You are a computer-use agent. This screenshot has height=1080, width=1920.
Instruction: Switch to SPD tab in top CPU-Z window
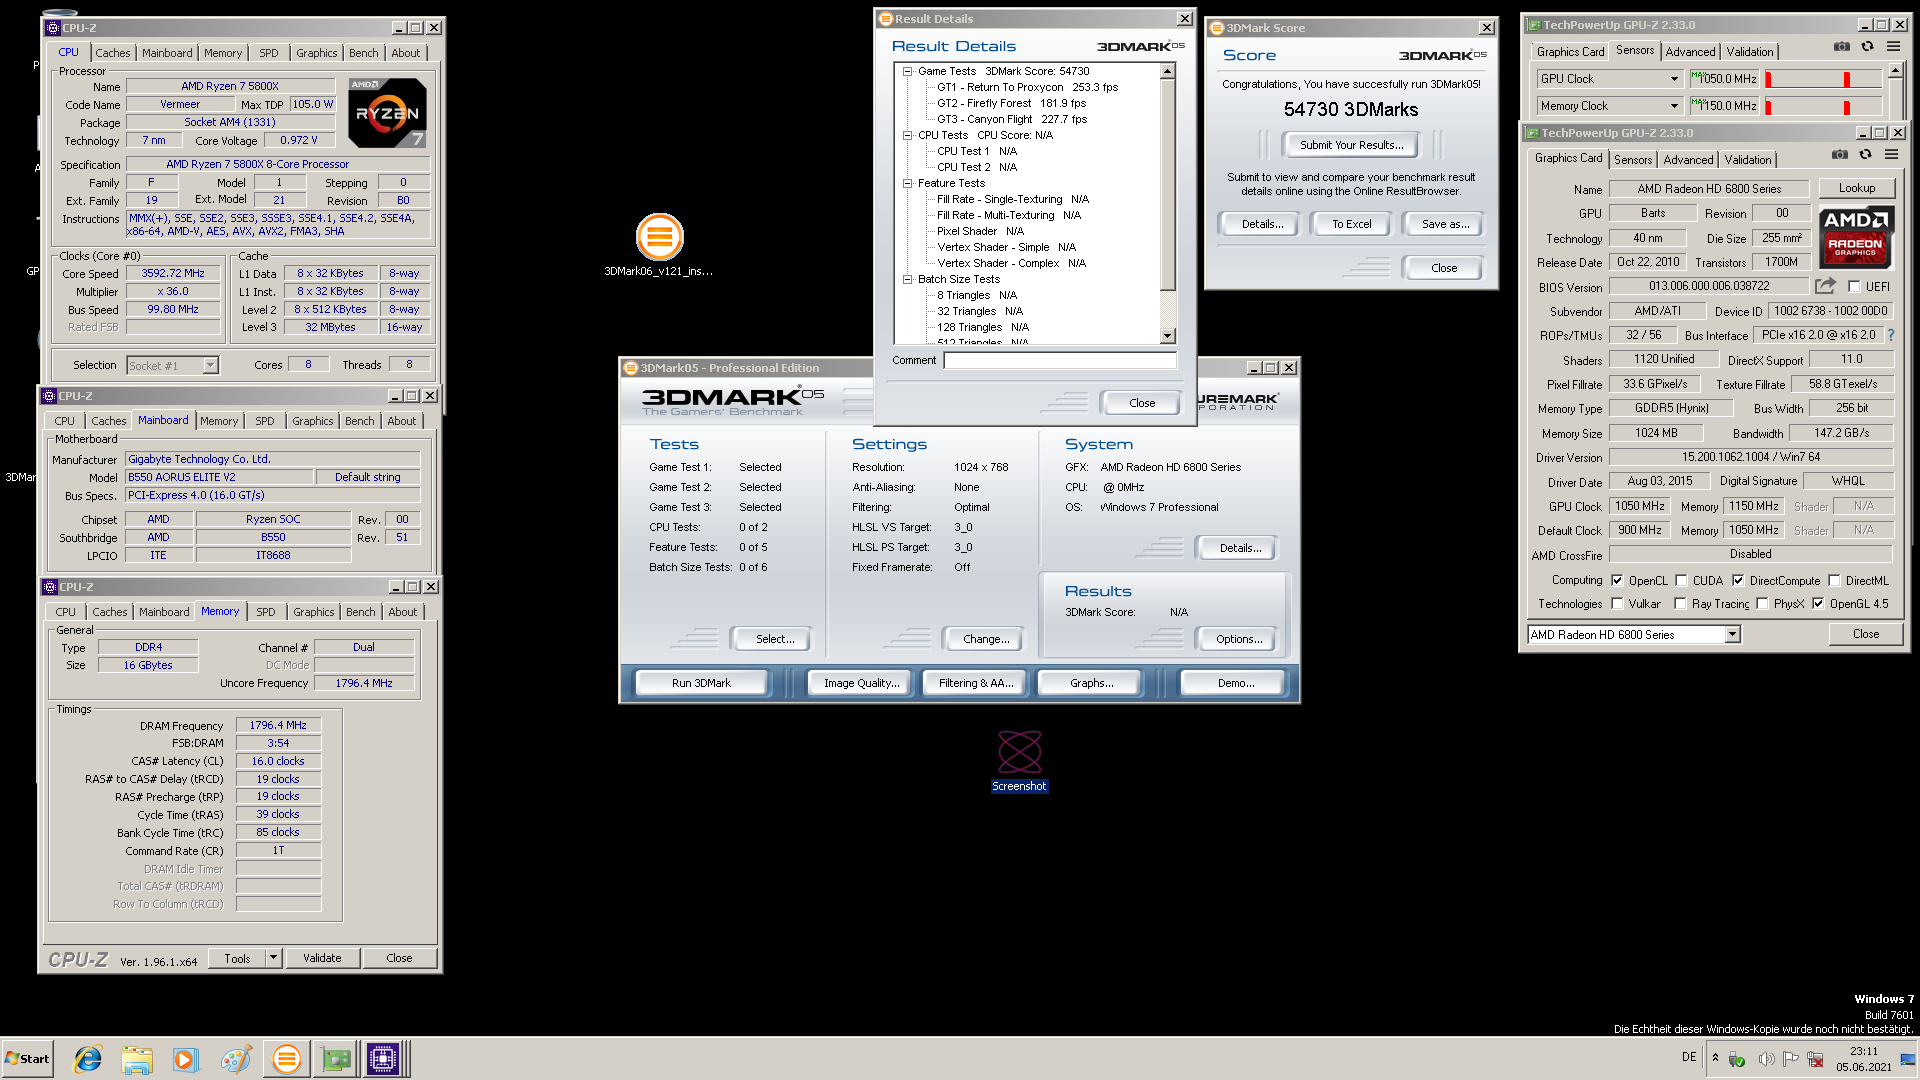[269, 53]
